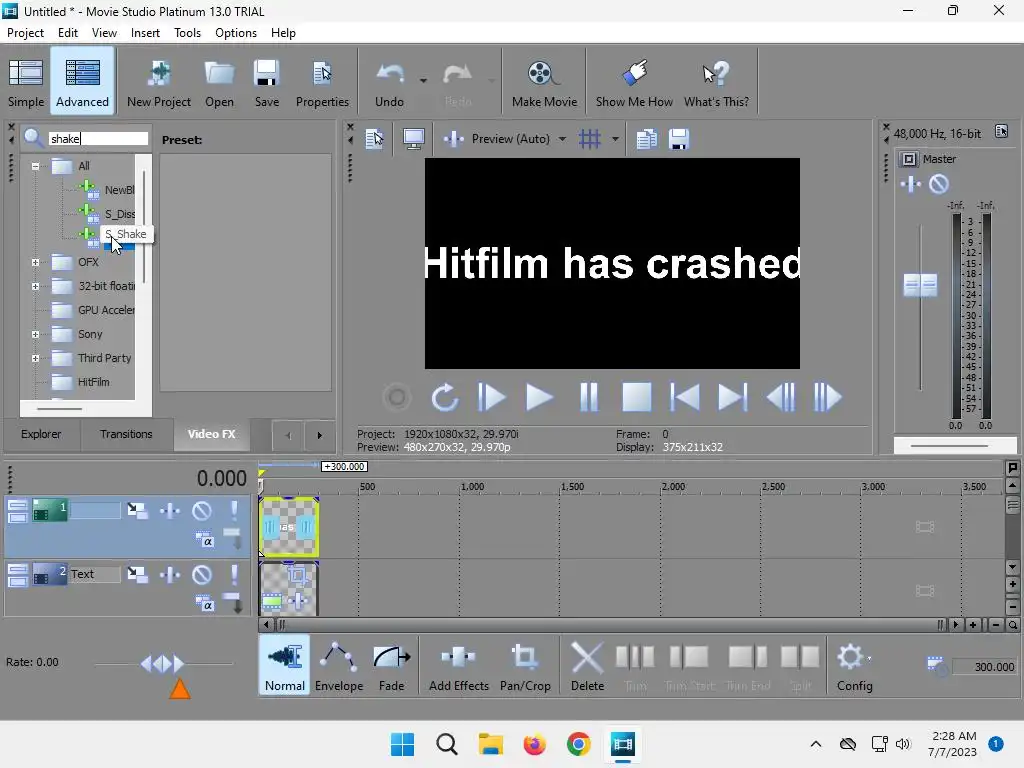The image size is (1024, 768).
Task: Expand the 32-bit floating point folder
Action: 35,286
